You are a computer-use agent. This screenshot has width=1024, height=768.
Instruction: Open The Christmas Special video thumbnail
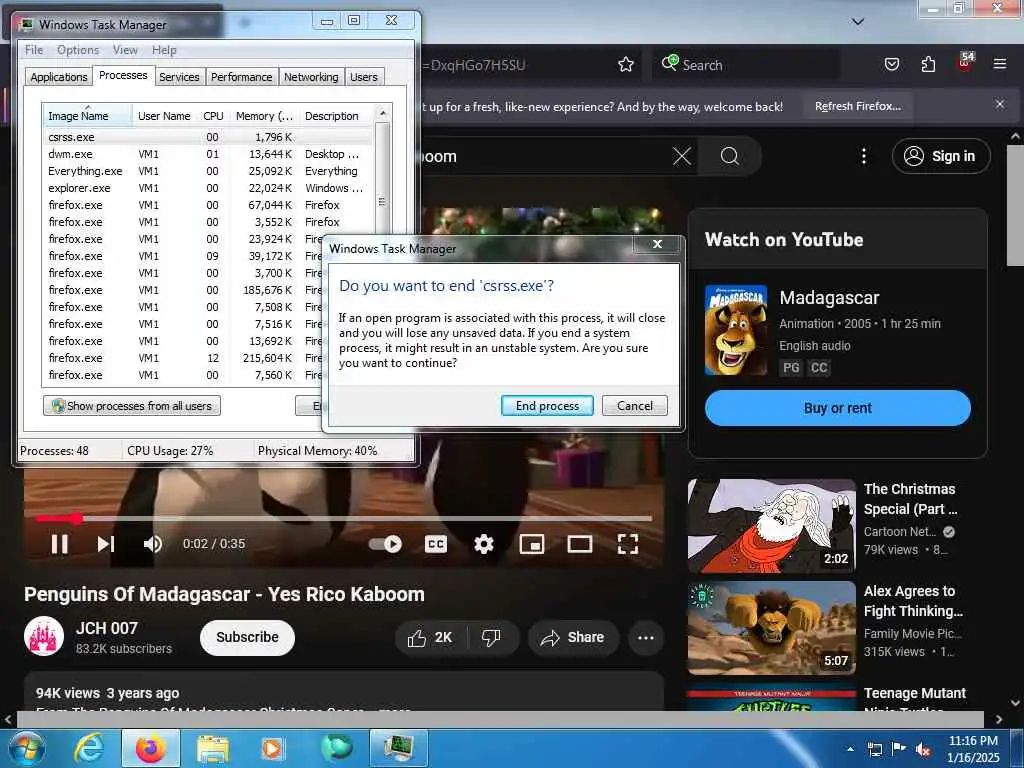(771, 526)
